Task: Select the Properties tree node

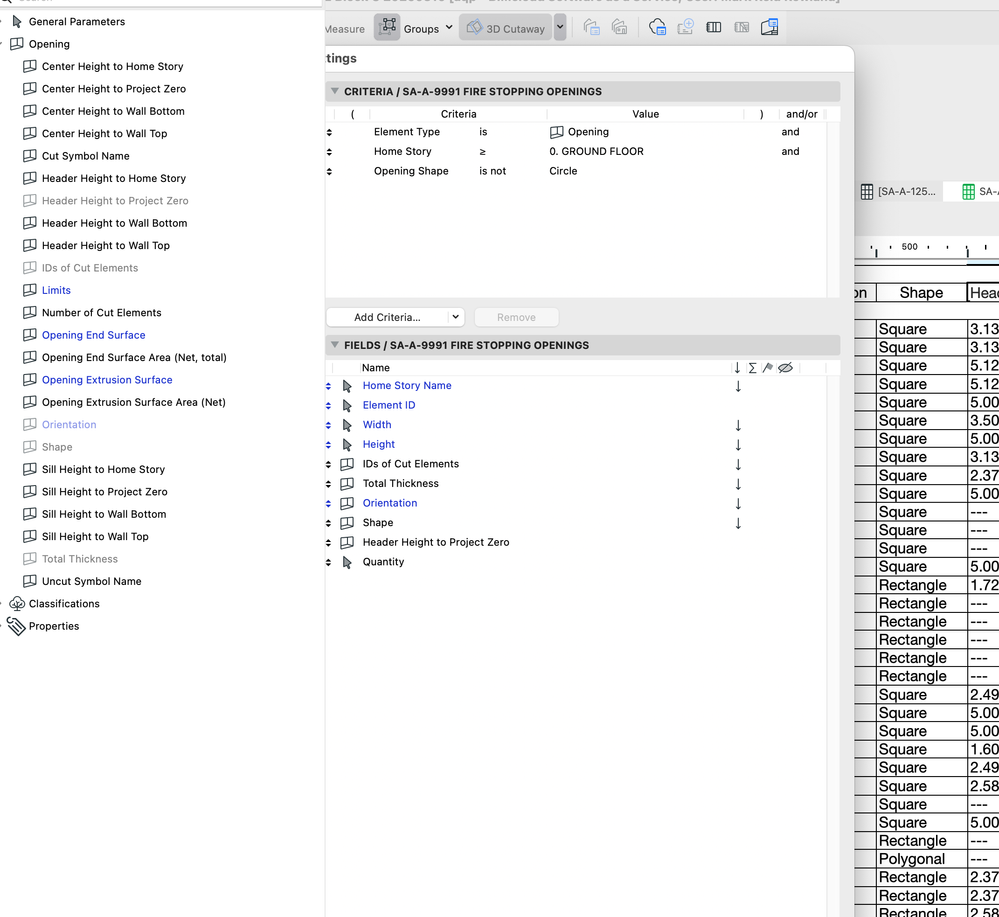Action: 54,626
